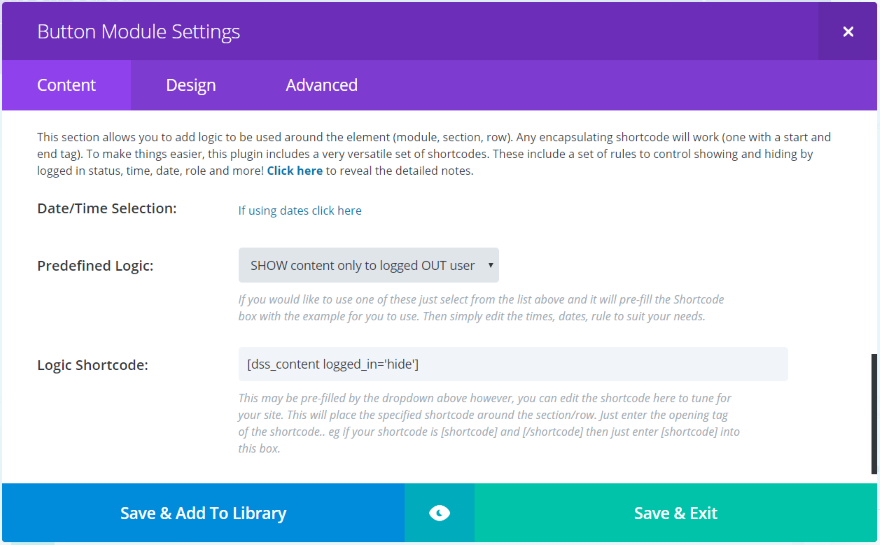Viewport: 880px width, 545px height.
Task: Switch to the Content tab
Action: (x=66, y=85)
